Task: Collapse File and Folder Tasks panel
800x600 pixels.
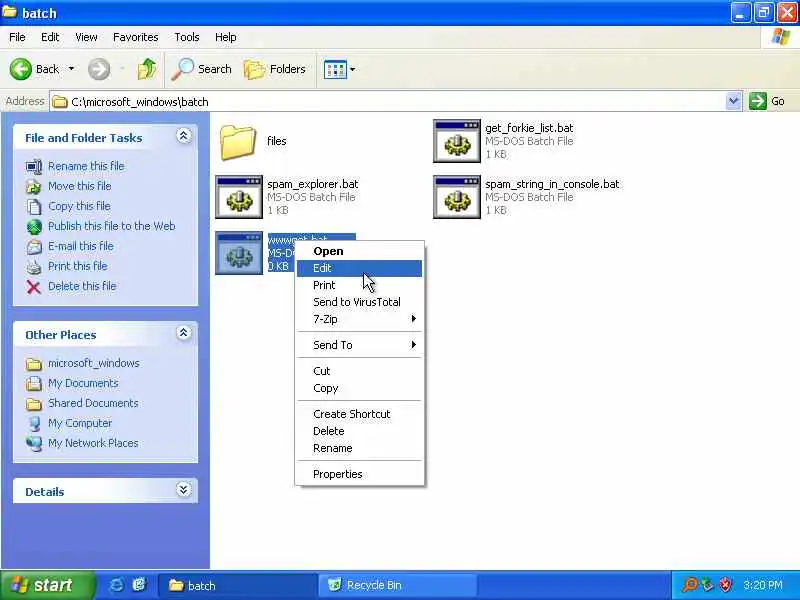Action: (184, 136)
